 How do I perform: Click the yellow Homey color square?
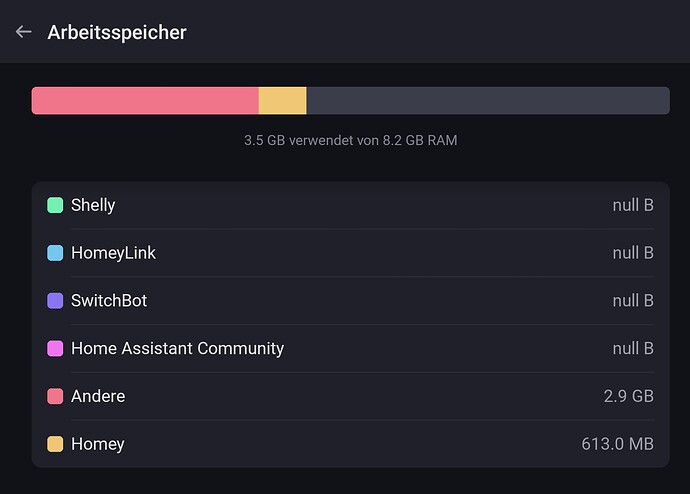(55, 444)
